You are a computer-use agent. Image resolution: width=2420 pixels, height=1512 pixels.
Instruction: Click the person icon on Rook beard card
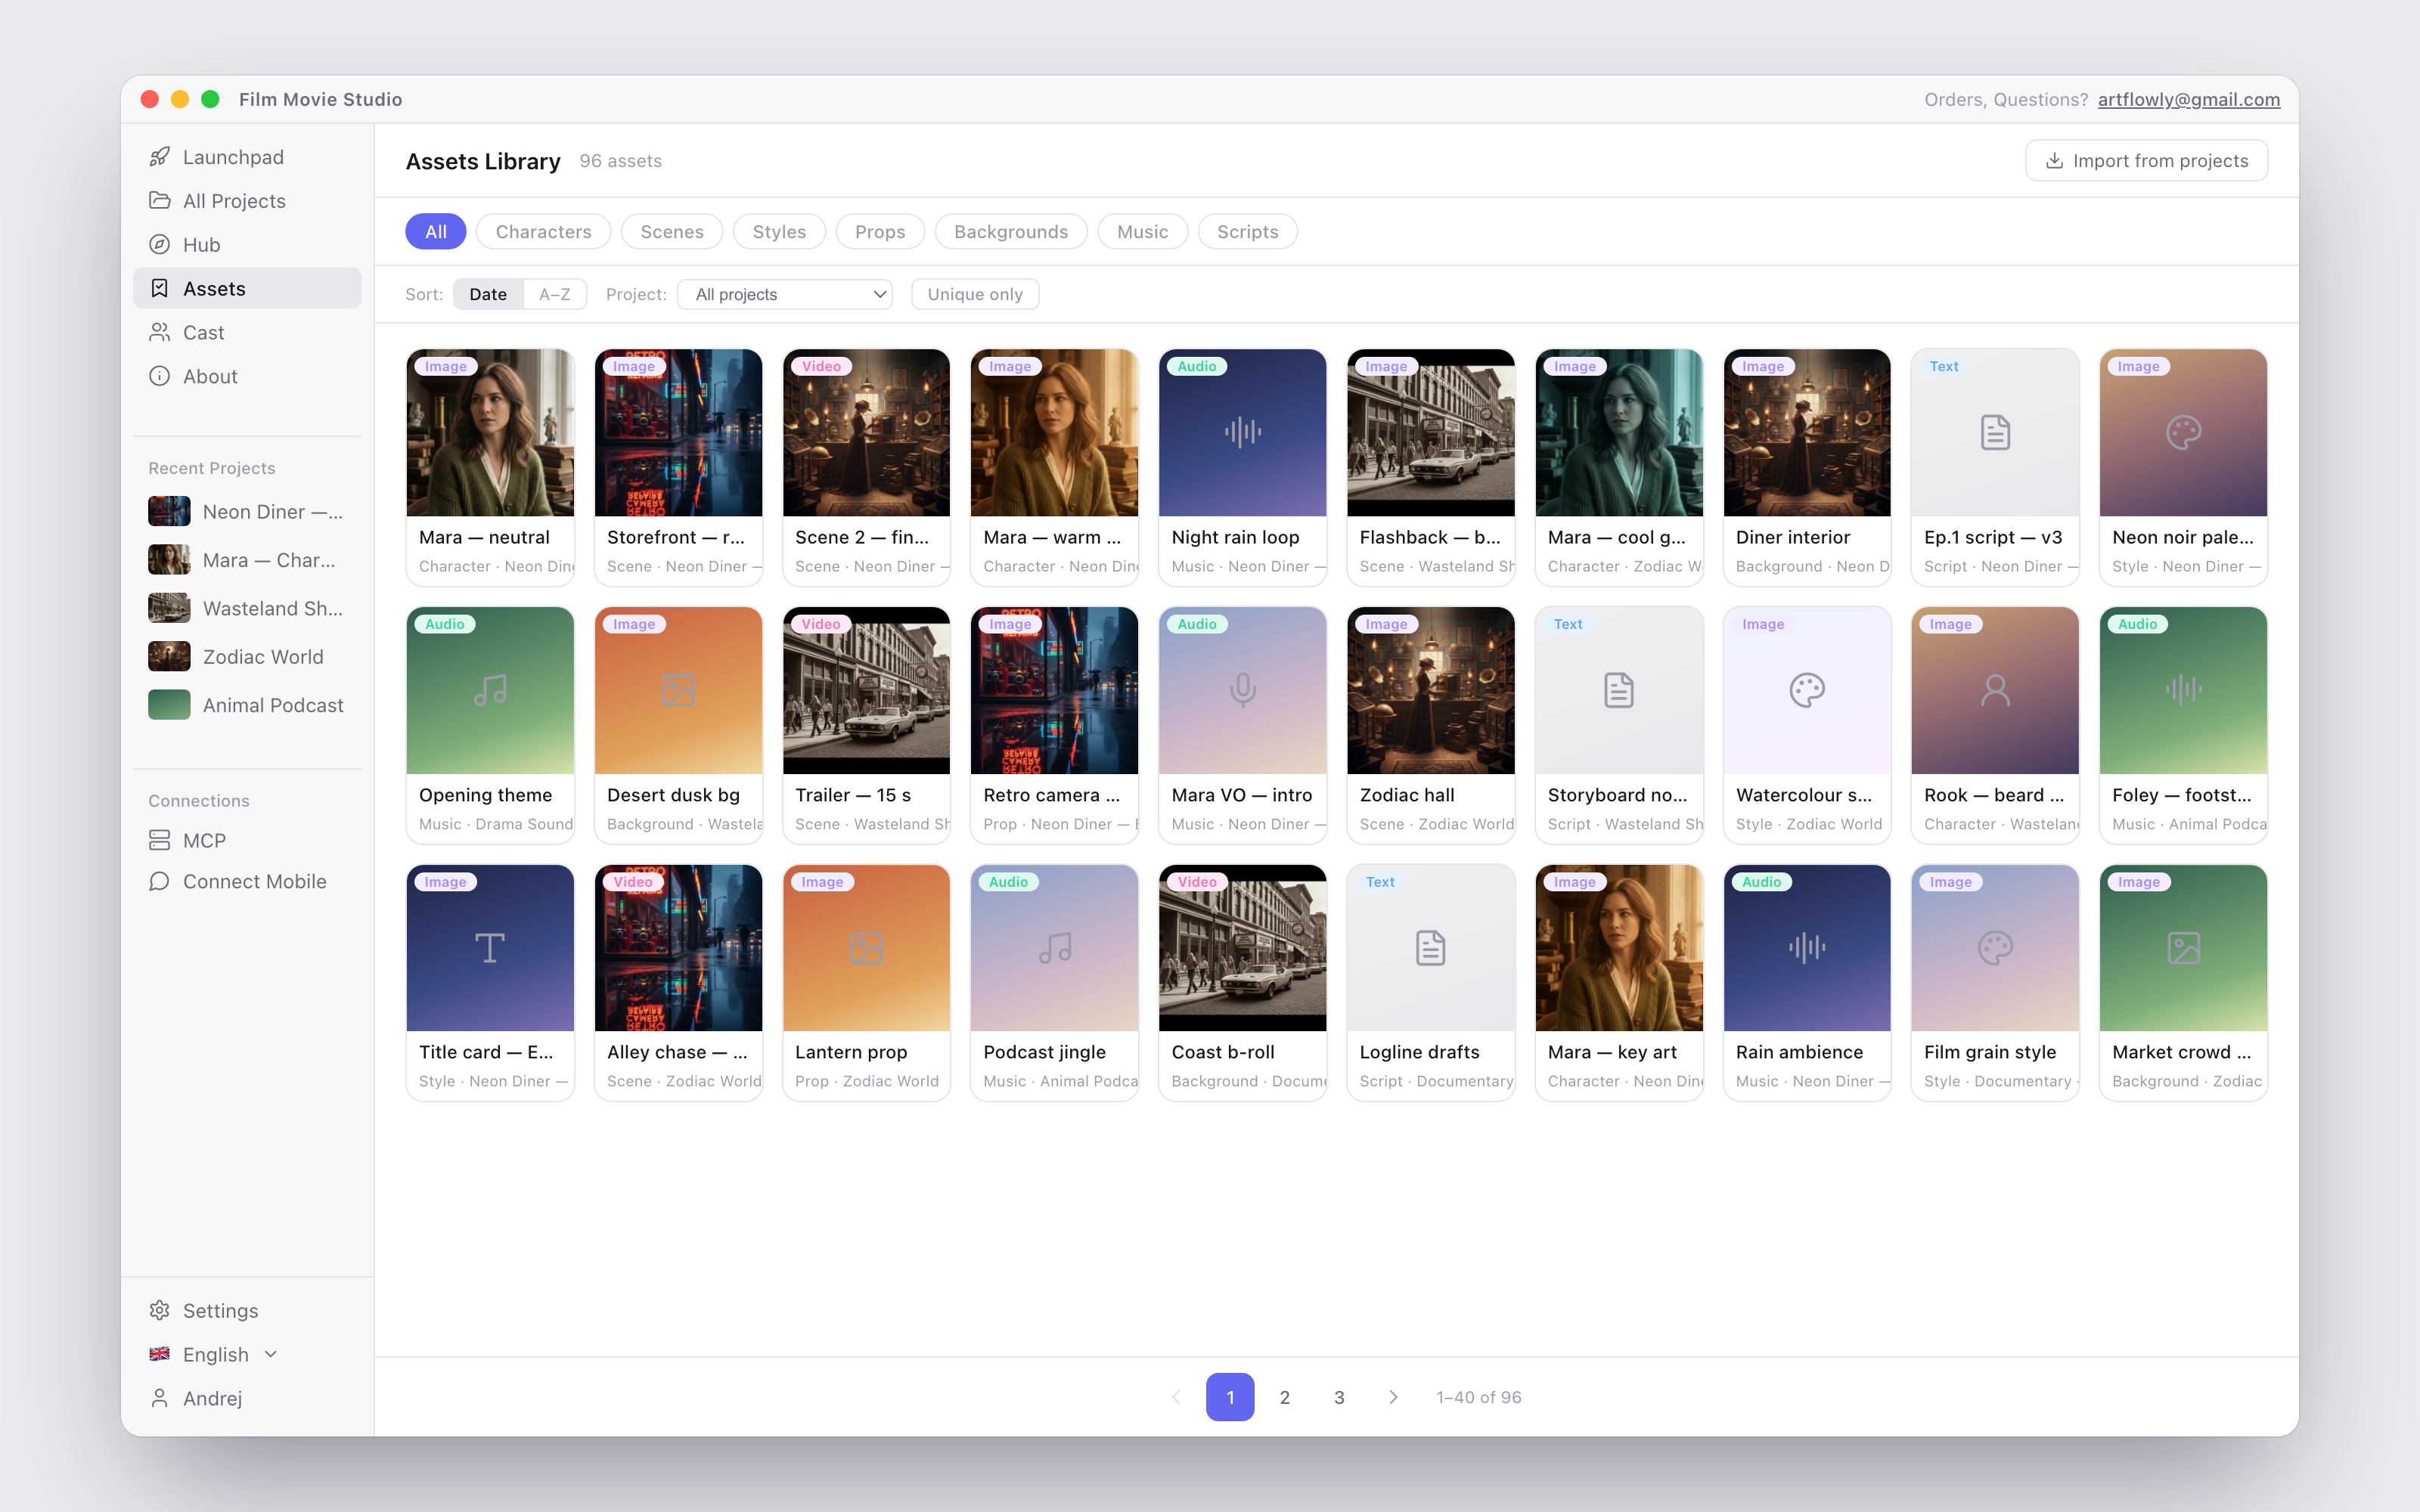click(x=1995, y=690)
